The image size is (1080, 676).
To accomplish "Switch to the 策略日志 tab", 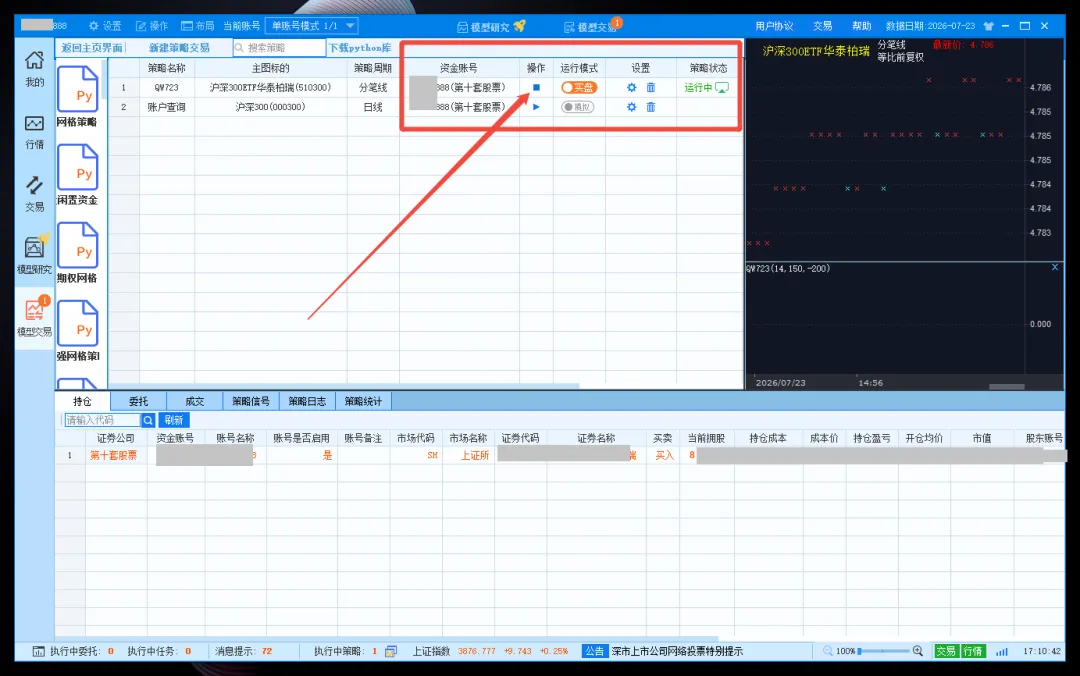I will point(307,401).
